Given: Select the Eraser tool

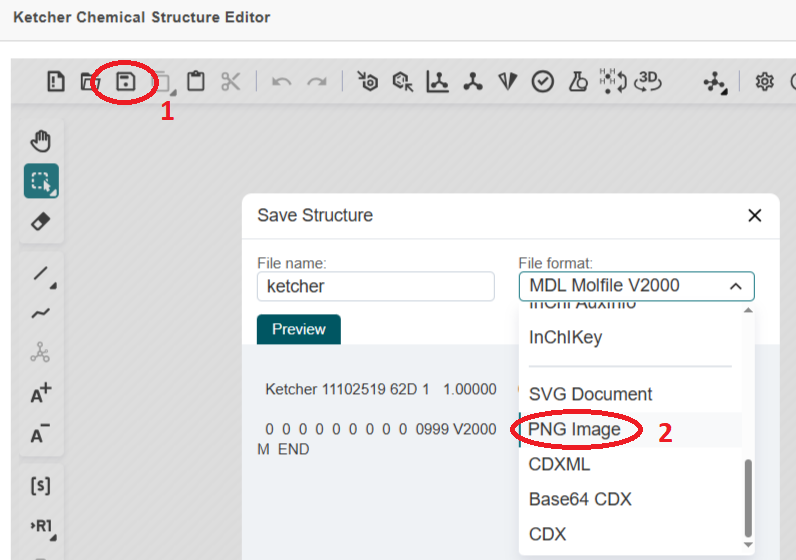Looking at the screenshot, I should [41, 221].
